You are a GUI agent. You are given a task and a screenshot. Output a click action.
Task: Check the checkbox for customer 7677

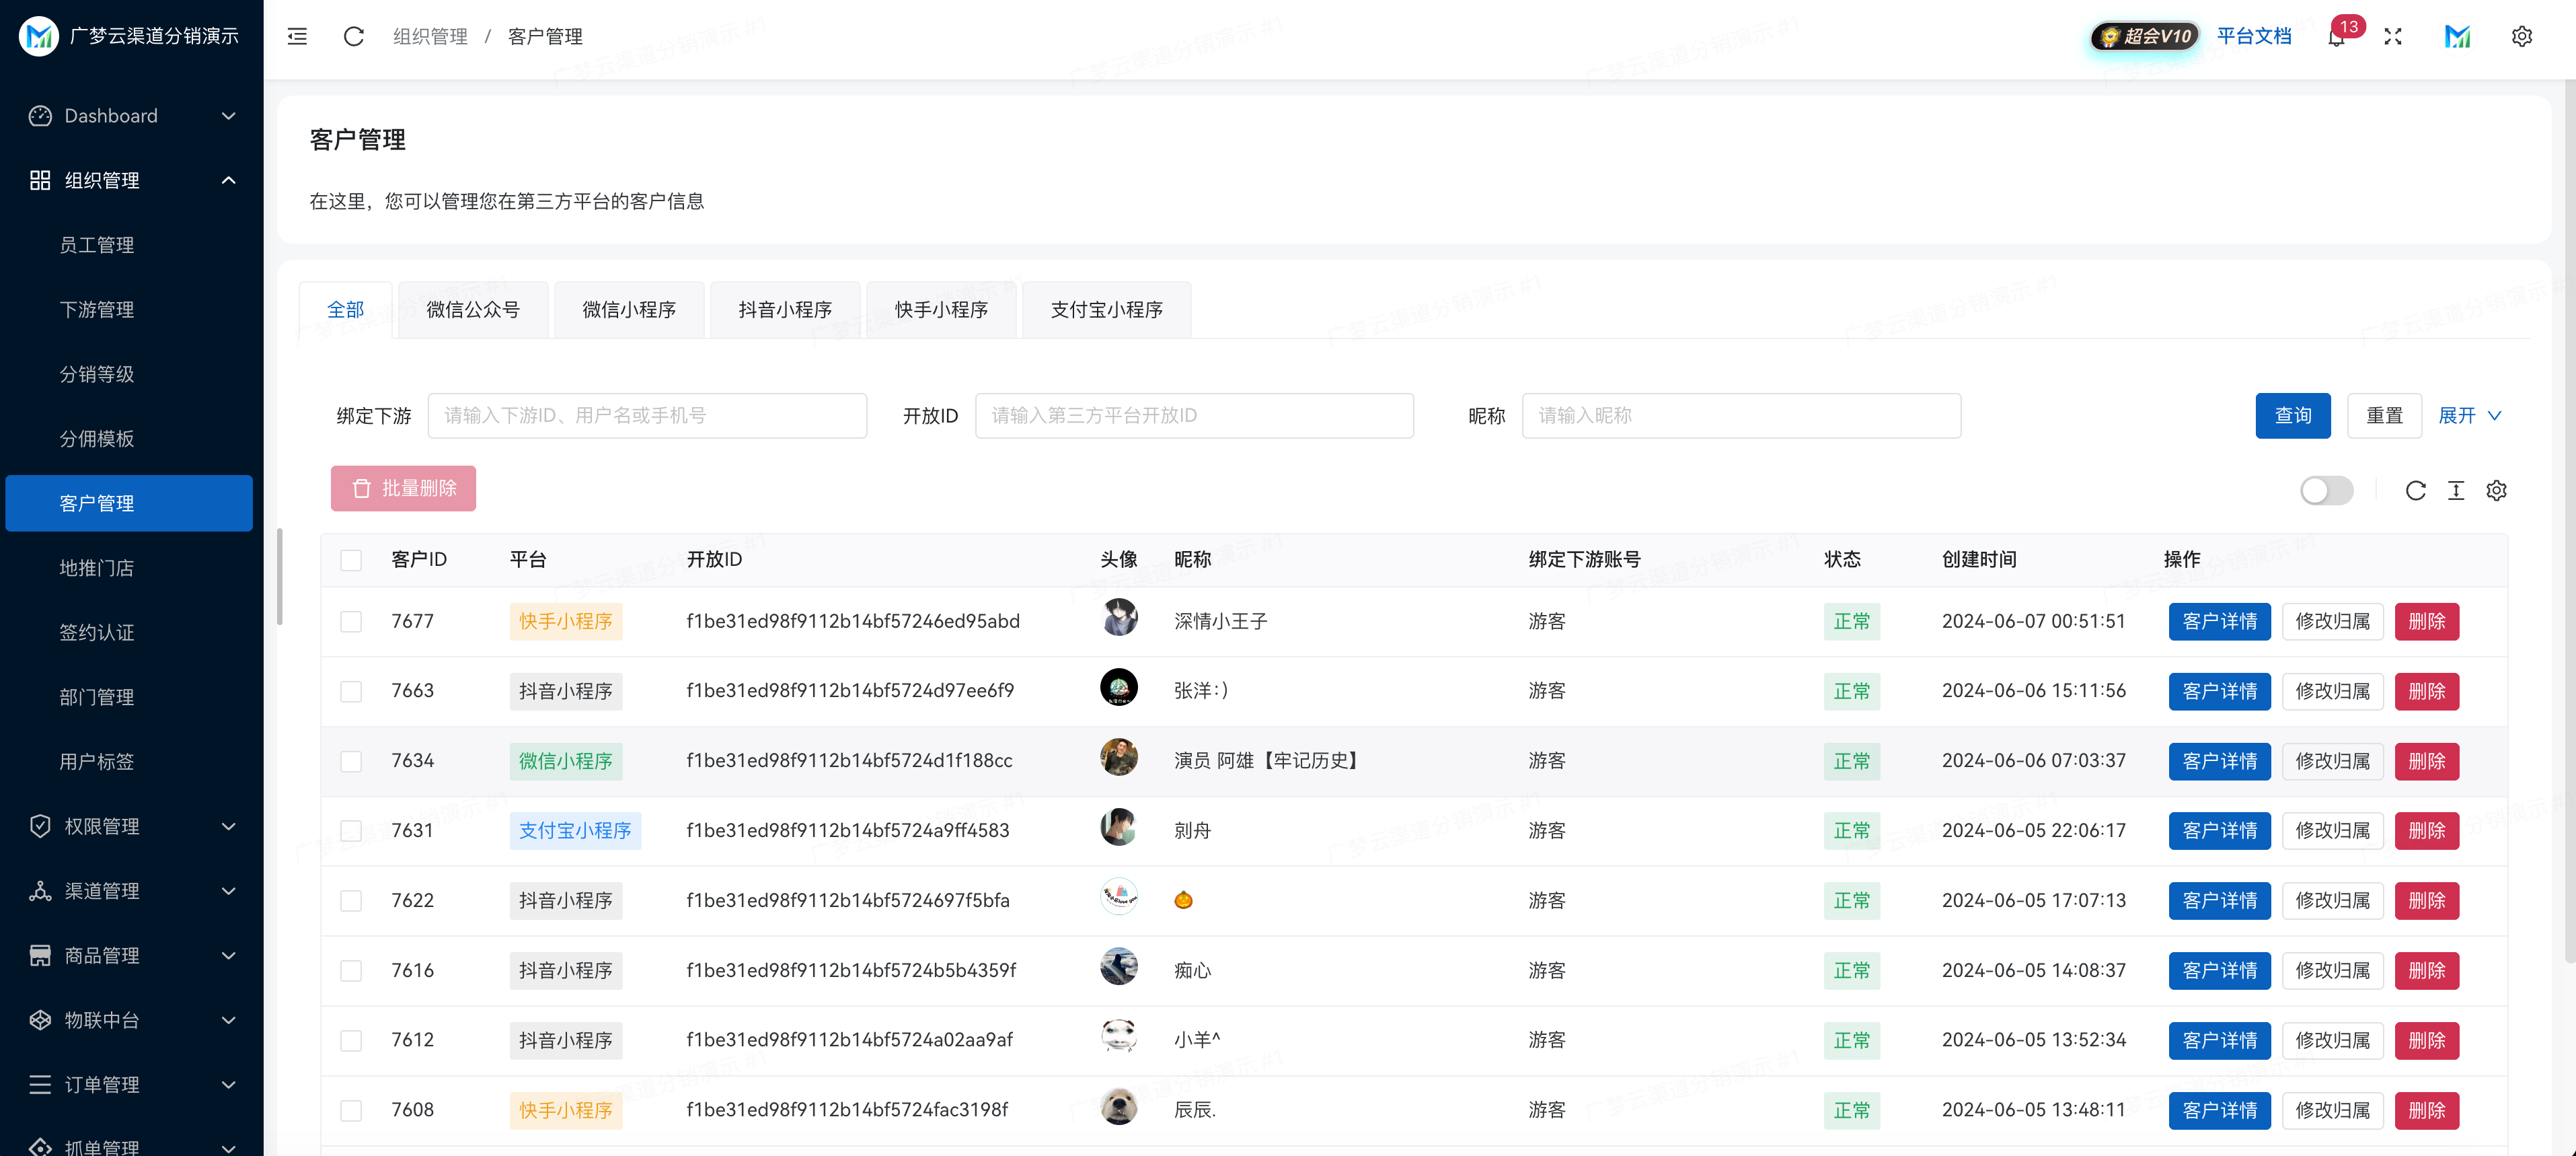(x=351, y=621)
